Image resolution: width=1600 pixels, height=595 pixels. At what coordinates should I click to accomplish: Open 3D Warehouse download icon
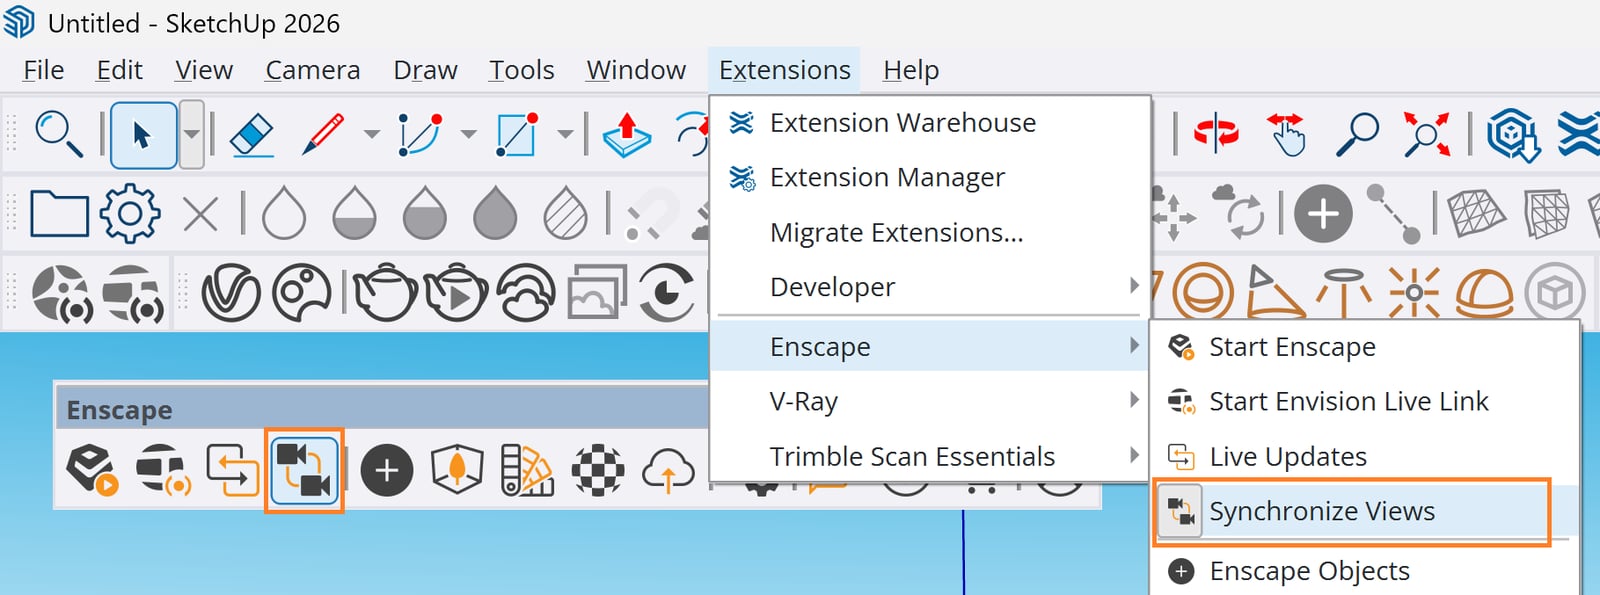(x=1513, y=134)
